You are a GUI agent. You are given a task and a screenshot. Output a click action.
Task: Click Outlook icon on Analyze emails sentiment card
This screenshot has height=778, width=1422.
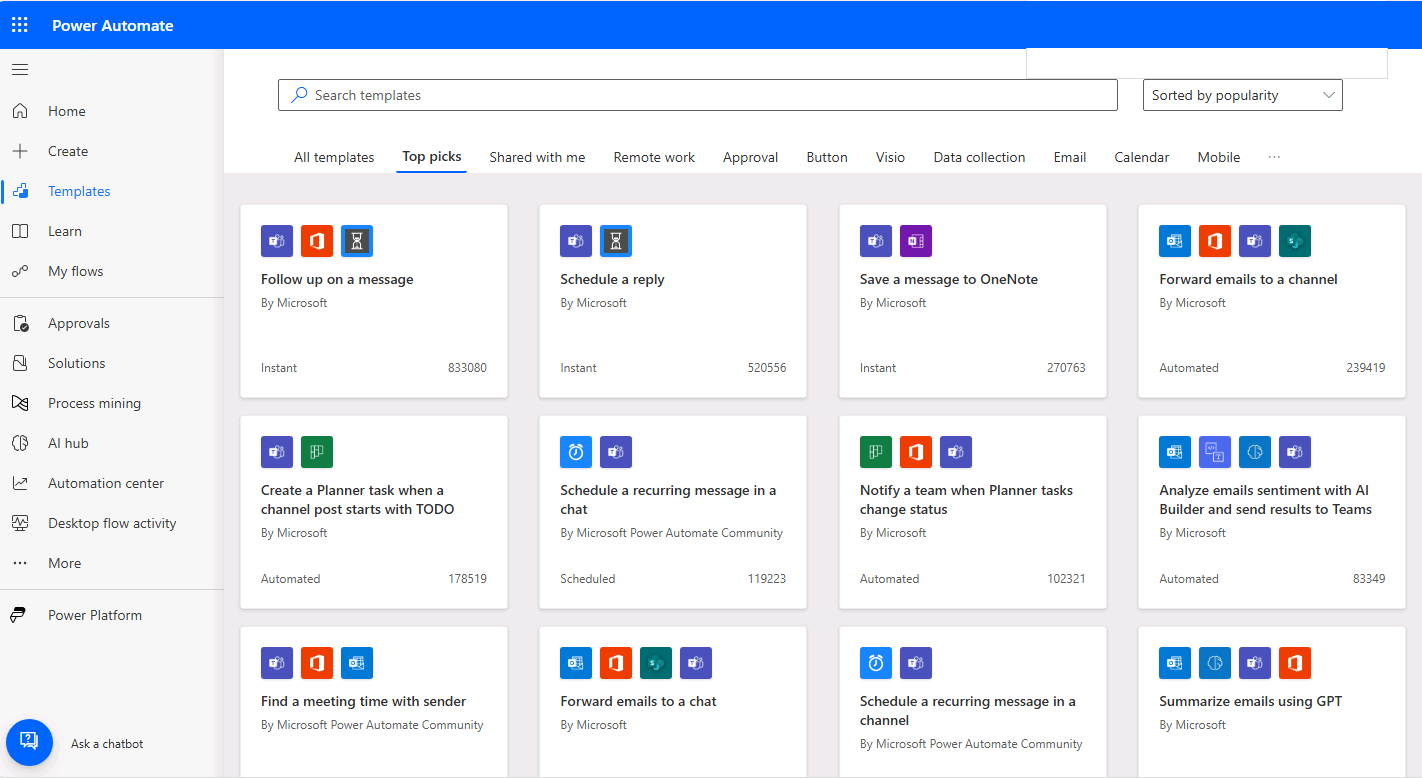1175,452
